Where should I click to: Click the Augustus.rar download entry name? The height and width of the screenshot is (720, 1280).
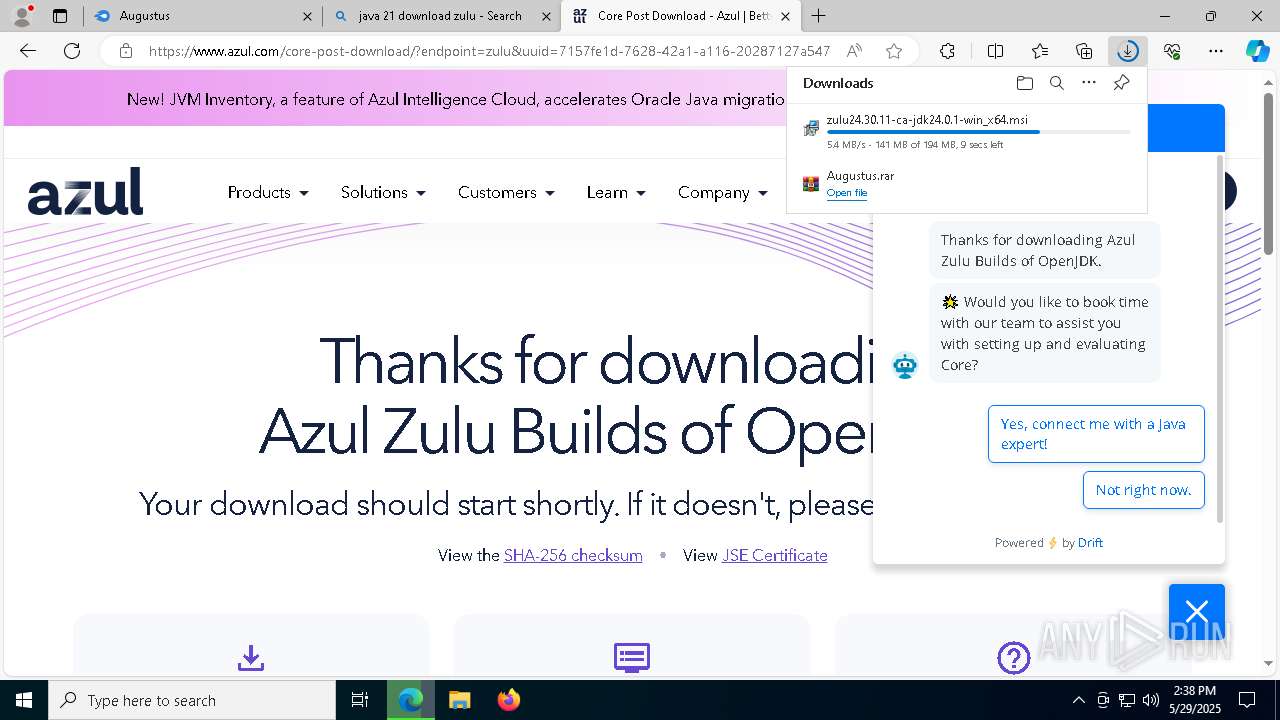[860, 176]
